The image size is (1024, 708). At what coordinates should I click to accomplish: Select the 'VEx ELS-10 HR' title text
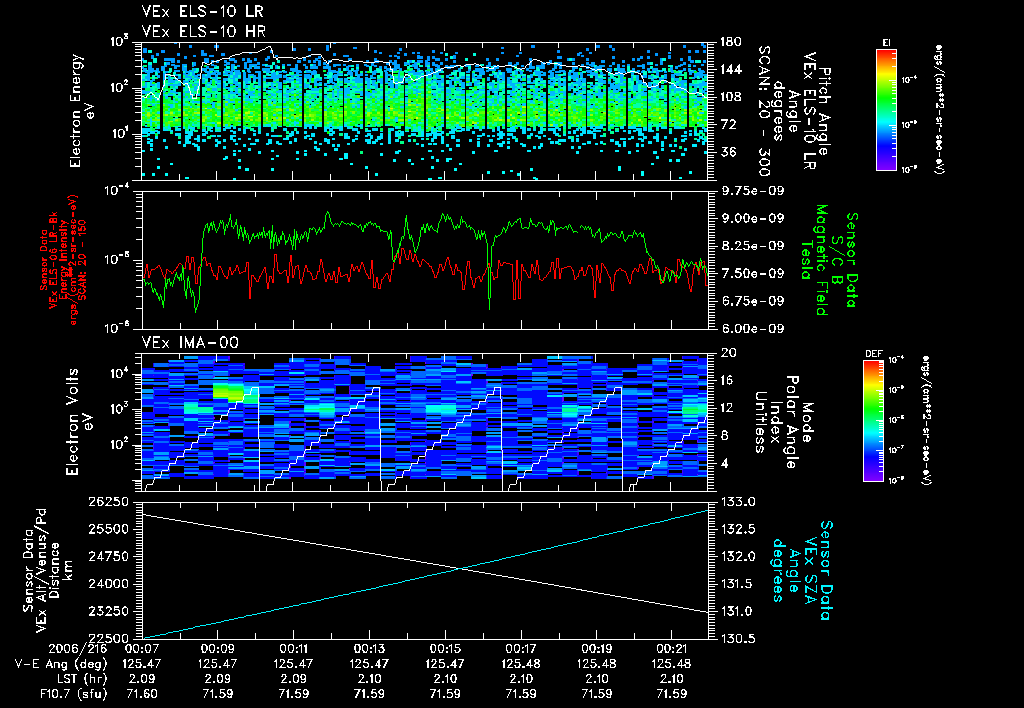(x=204, y=31)
